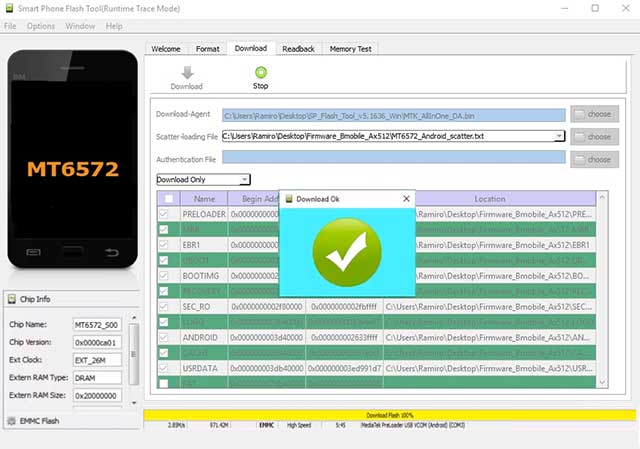Viewport: 640px width, 449px height.
Task: Click the EMMC Flash label
Action: (x=39, y=421)
